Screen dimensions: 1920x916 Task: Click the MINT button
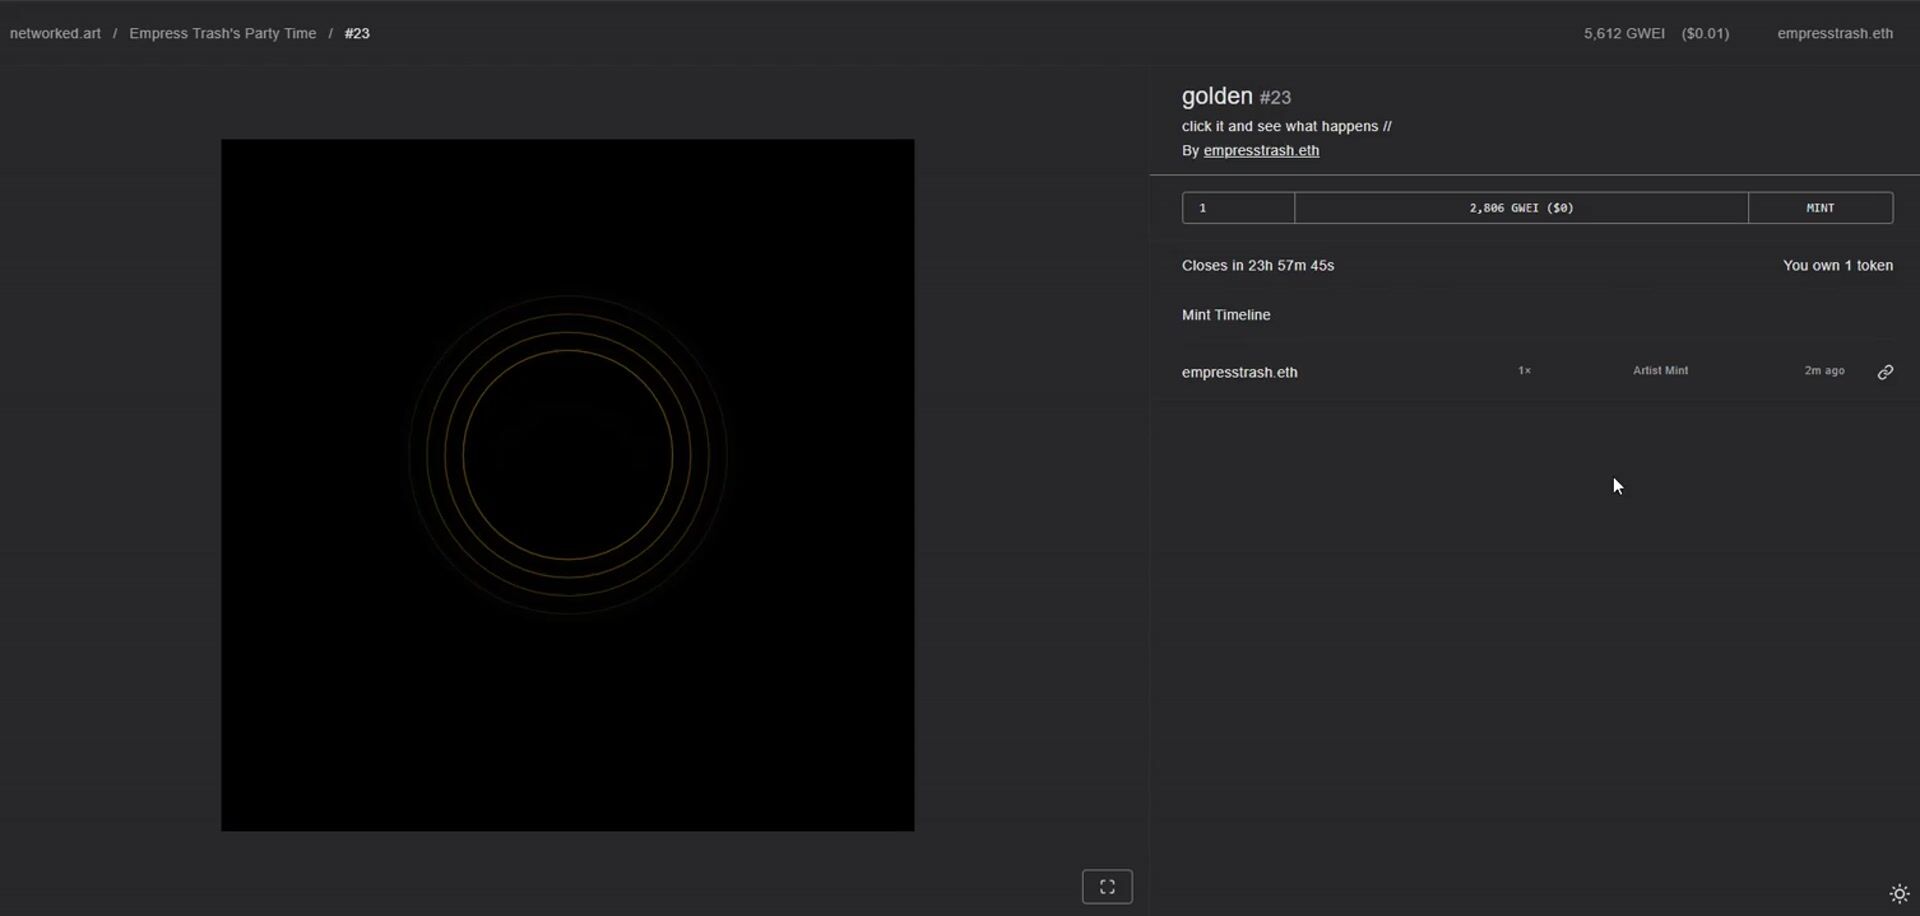[1820, 208]
